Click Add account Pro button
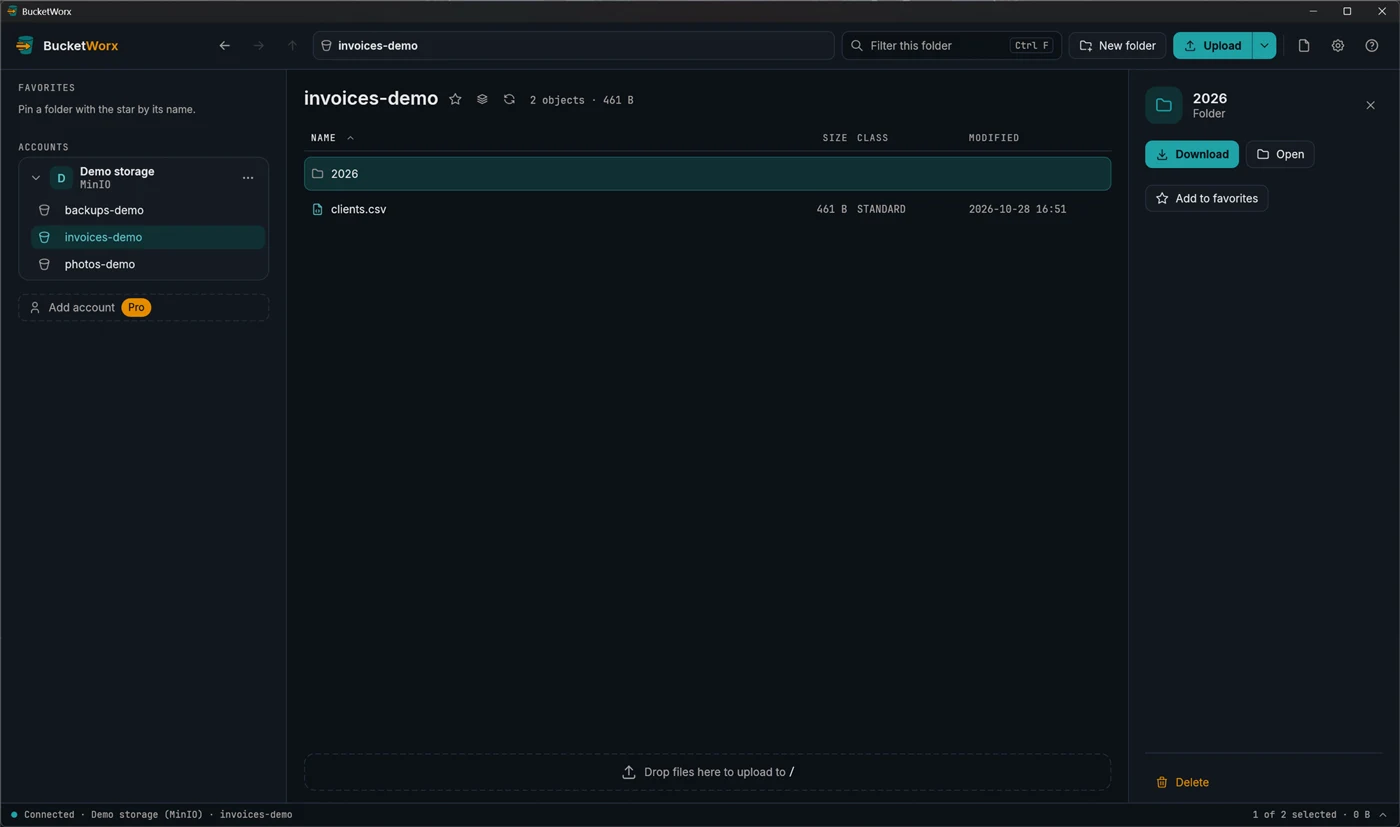This screenshot has height=827, width=1400. point(143,307)
